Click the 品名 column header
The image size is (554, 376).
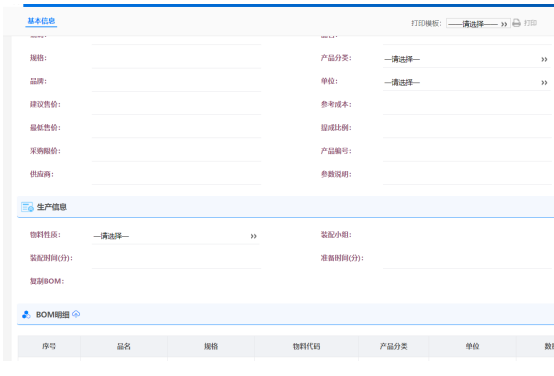click(124, 346)
